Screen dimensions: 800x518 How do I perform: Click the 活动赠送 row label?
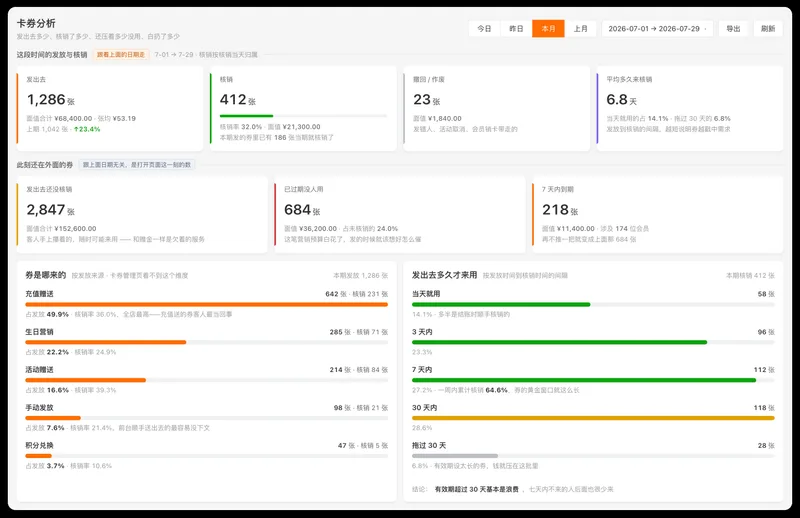pos(39,369)
